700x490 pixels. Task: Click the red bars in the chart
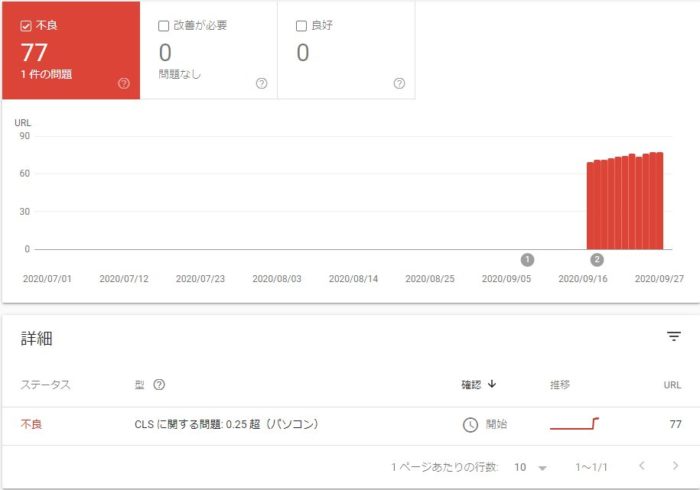click(x=625, y=201)
